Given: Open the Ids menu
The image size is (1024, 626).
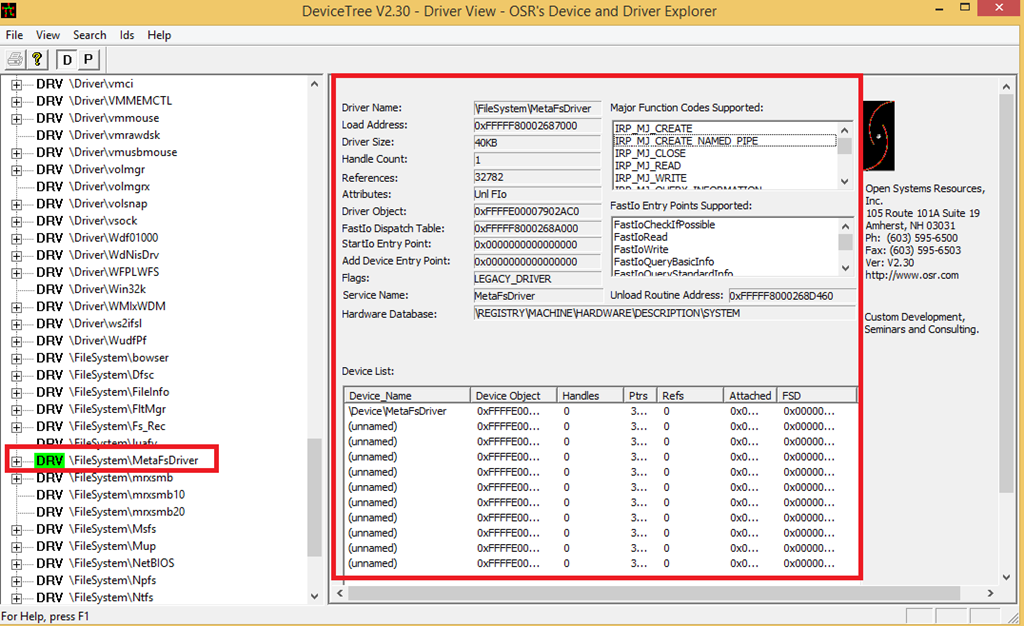Looking at the screenshot, I should [127, 35].
